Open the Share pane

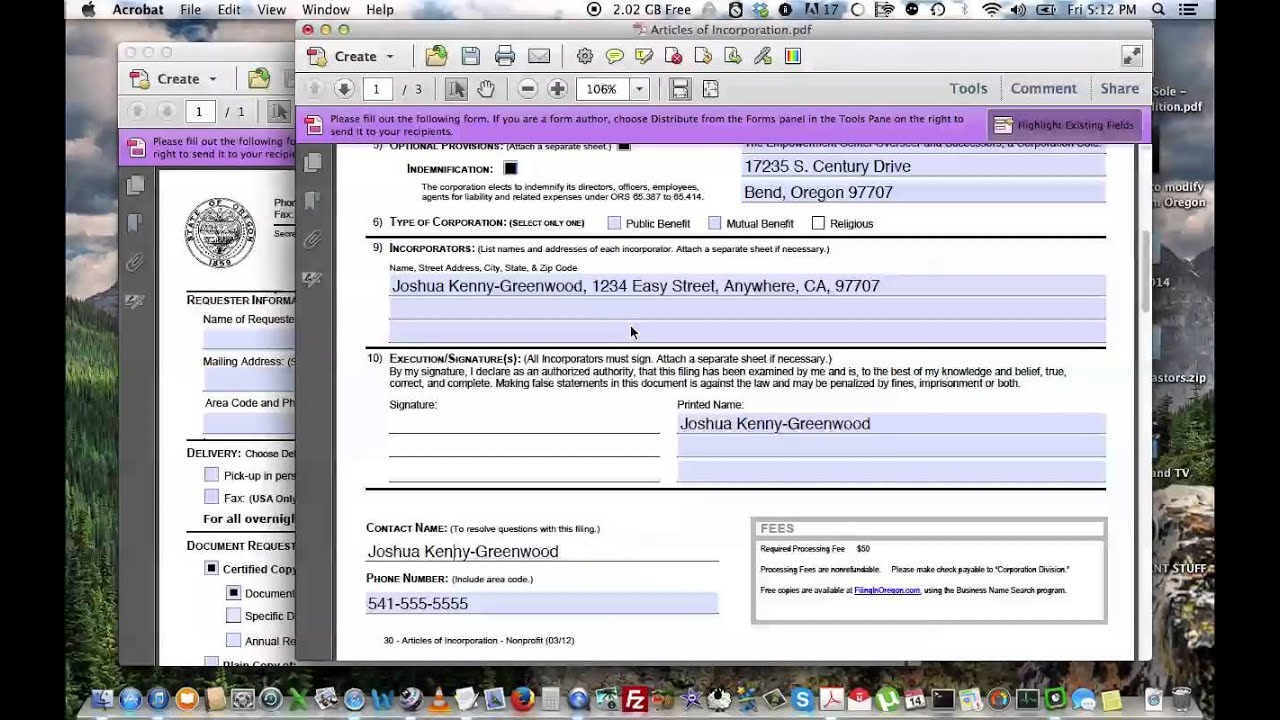tap(1119, 89)
